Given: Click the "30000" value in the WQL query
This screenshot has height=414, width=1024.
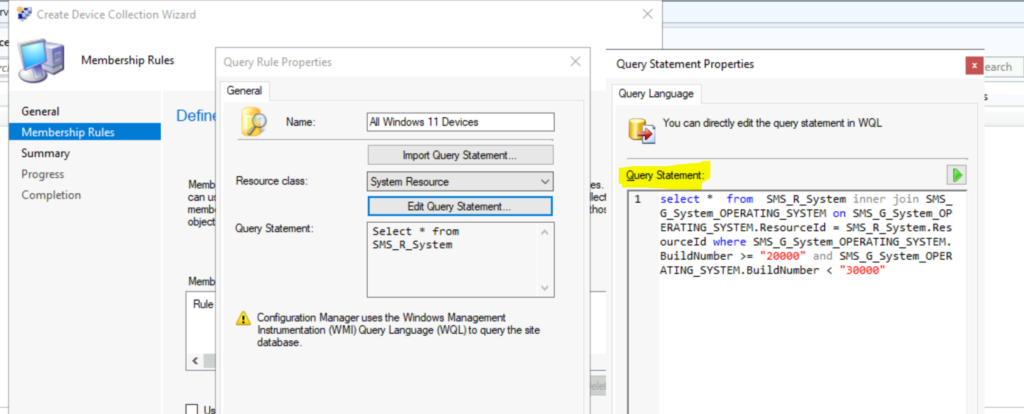Looking at the screenshot, I should tap(862, 270).
